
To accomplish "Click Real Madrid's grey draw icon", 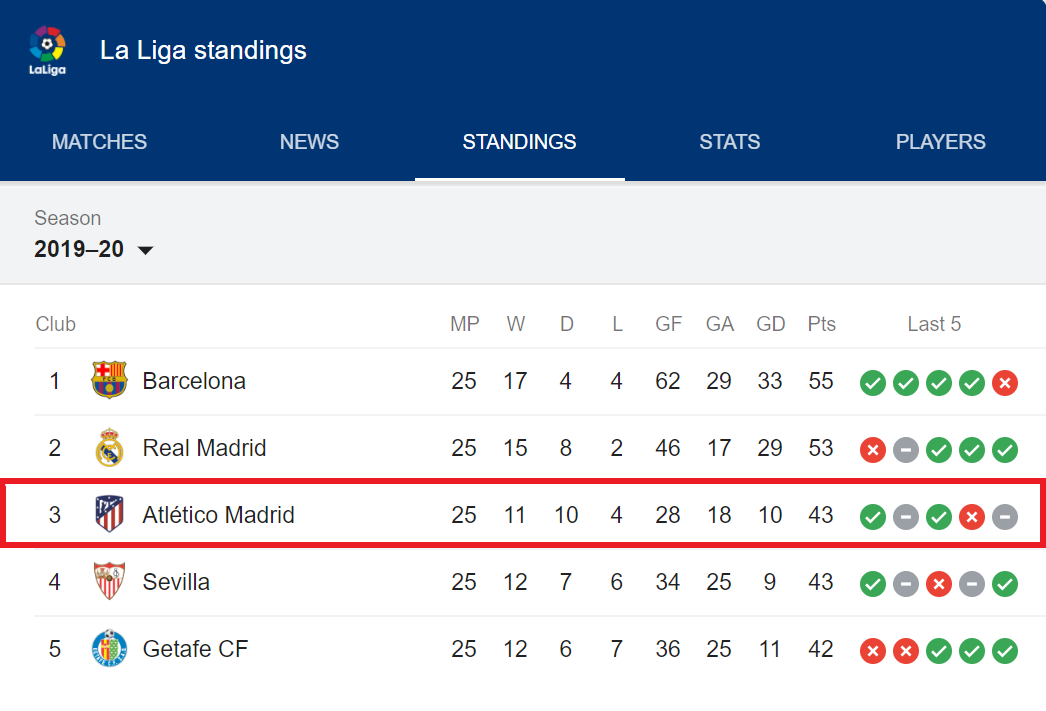I will click(906, 450).
